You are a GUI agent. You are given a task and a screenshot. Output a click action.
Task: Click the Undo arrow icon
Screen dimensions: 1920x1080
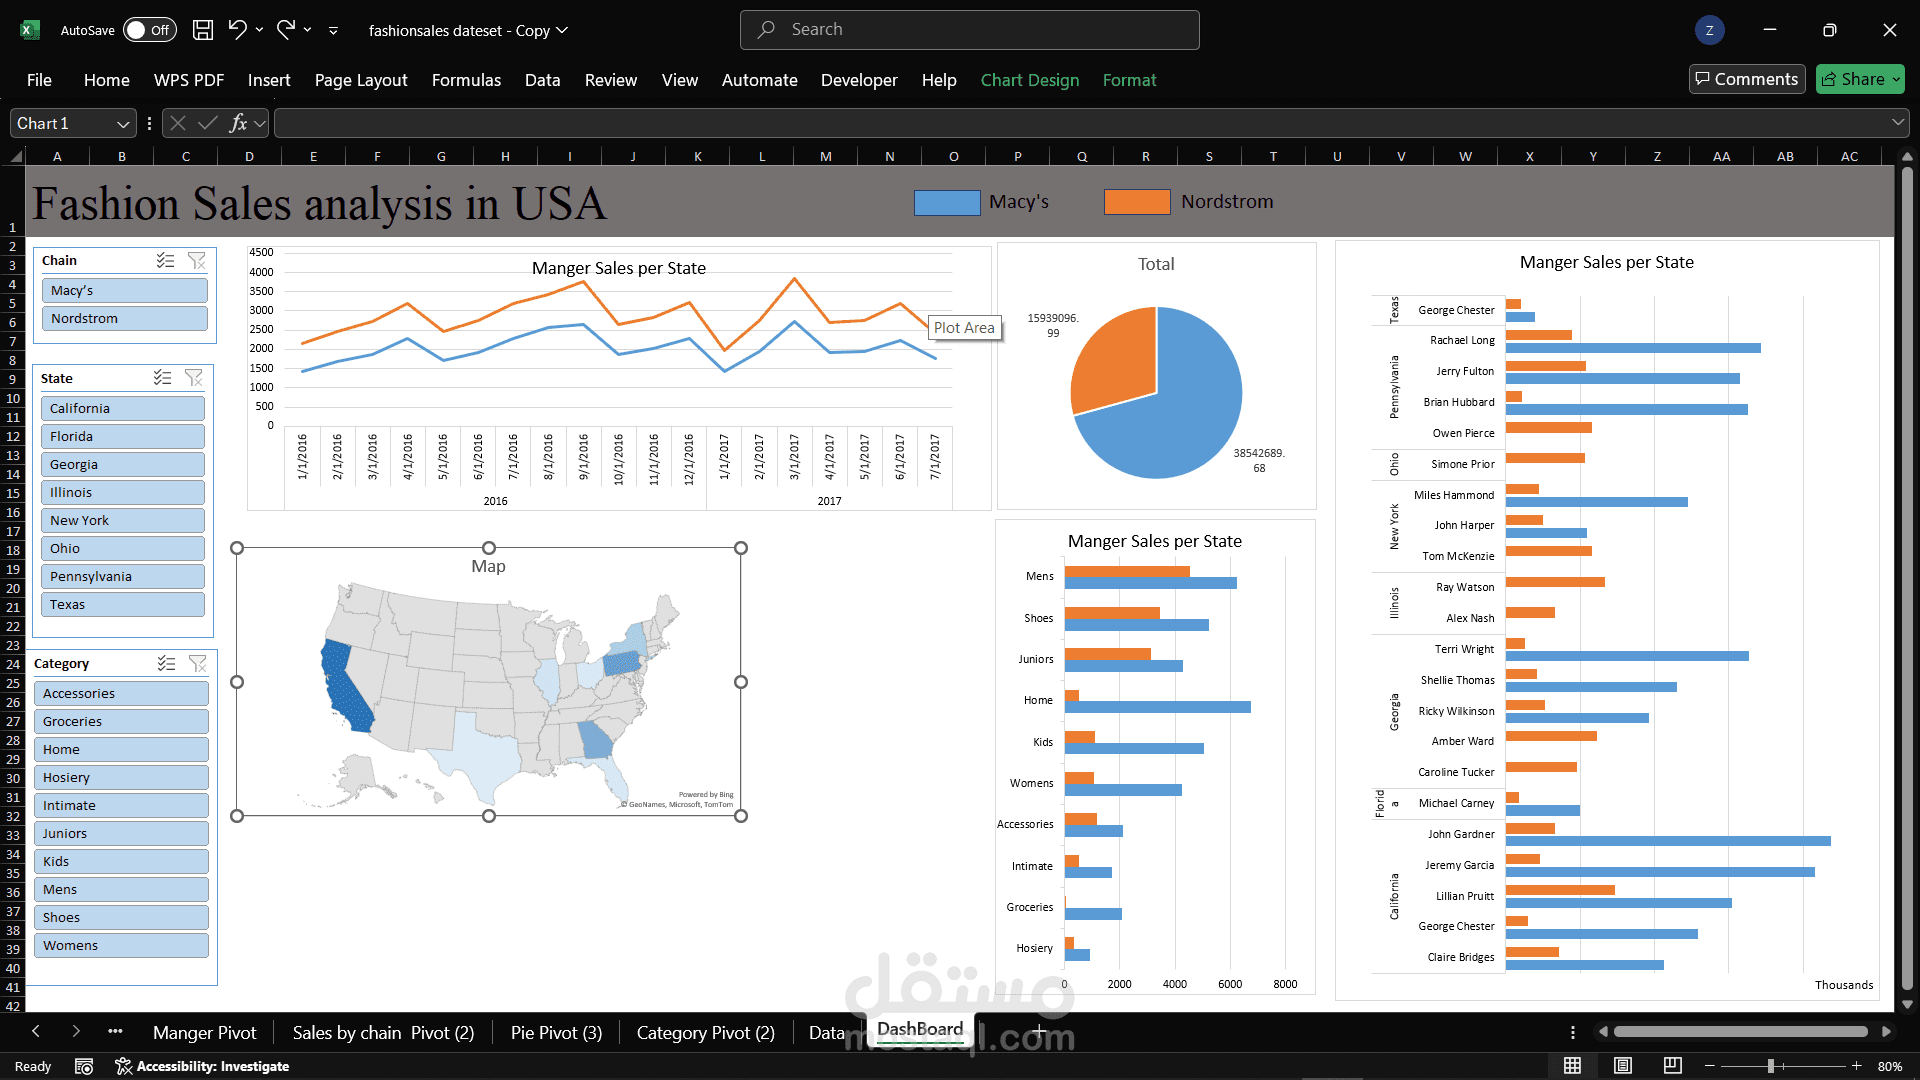[237, 30]
